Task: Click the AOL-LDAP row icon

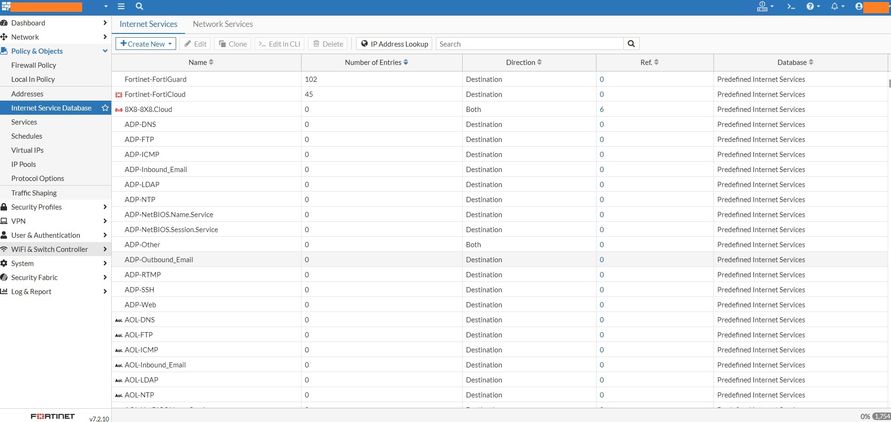Action: (119, 380)
